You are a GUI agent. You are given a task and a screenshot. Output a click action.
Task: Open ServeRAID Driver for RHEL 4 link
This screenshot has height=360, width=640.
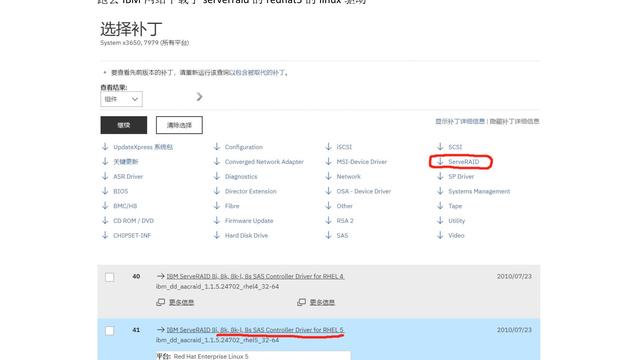255,276
